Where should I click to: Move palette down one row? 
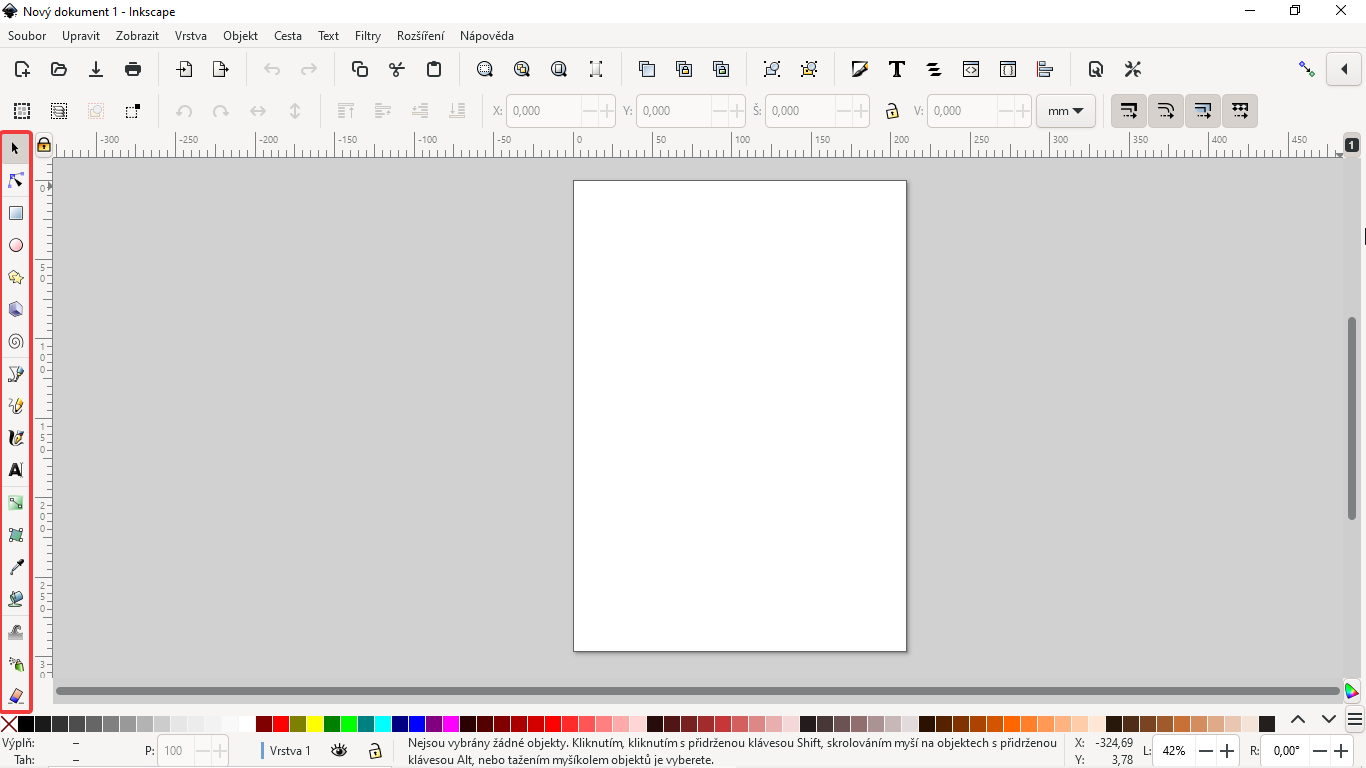point(1329,719)
